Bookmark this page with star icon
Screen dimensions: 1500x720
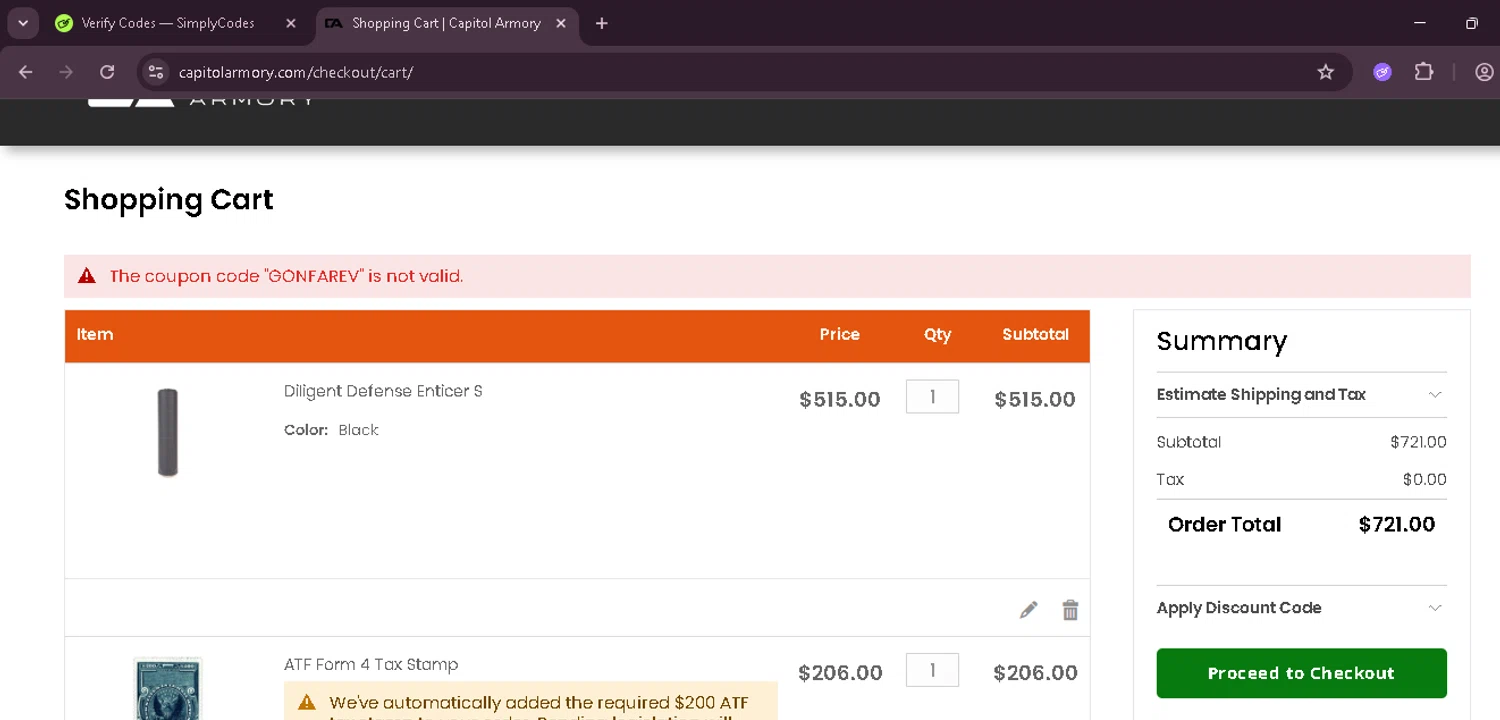click(x=1326, y=72)
